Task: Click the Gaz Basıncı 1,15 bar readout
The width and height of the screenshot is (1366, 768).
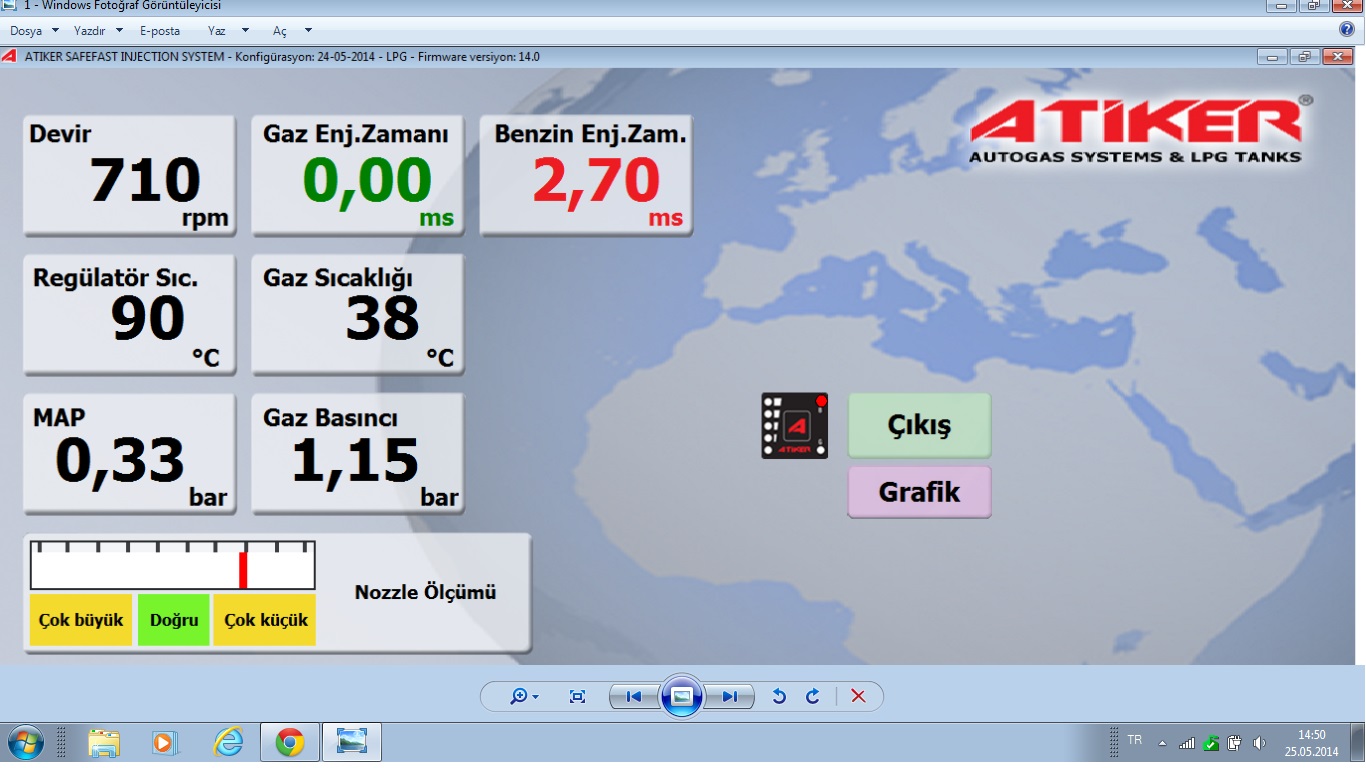Action: [358, 453]
